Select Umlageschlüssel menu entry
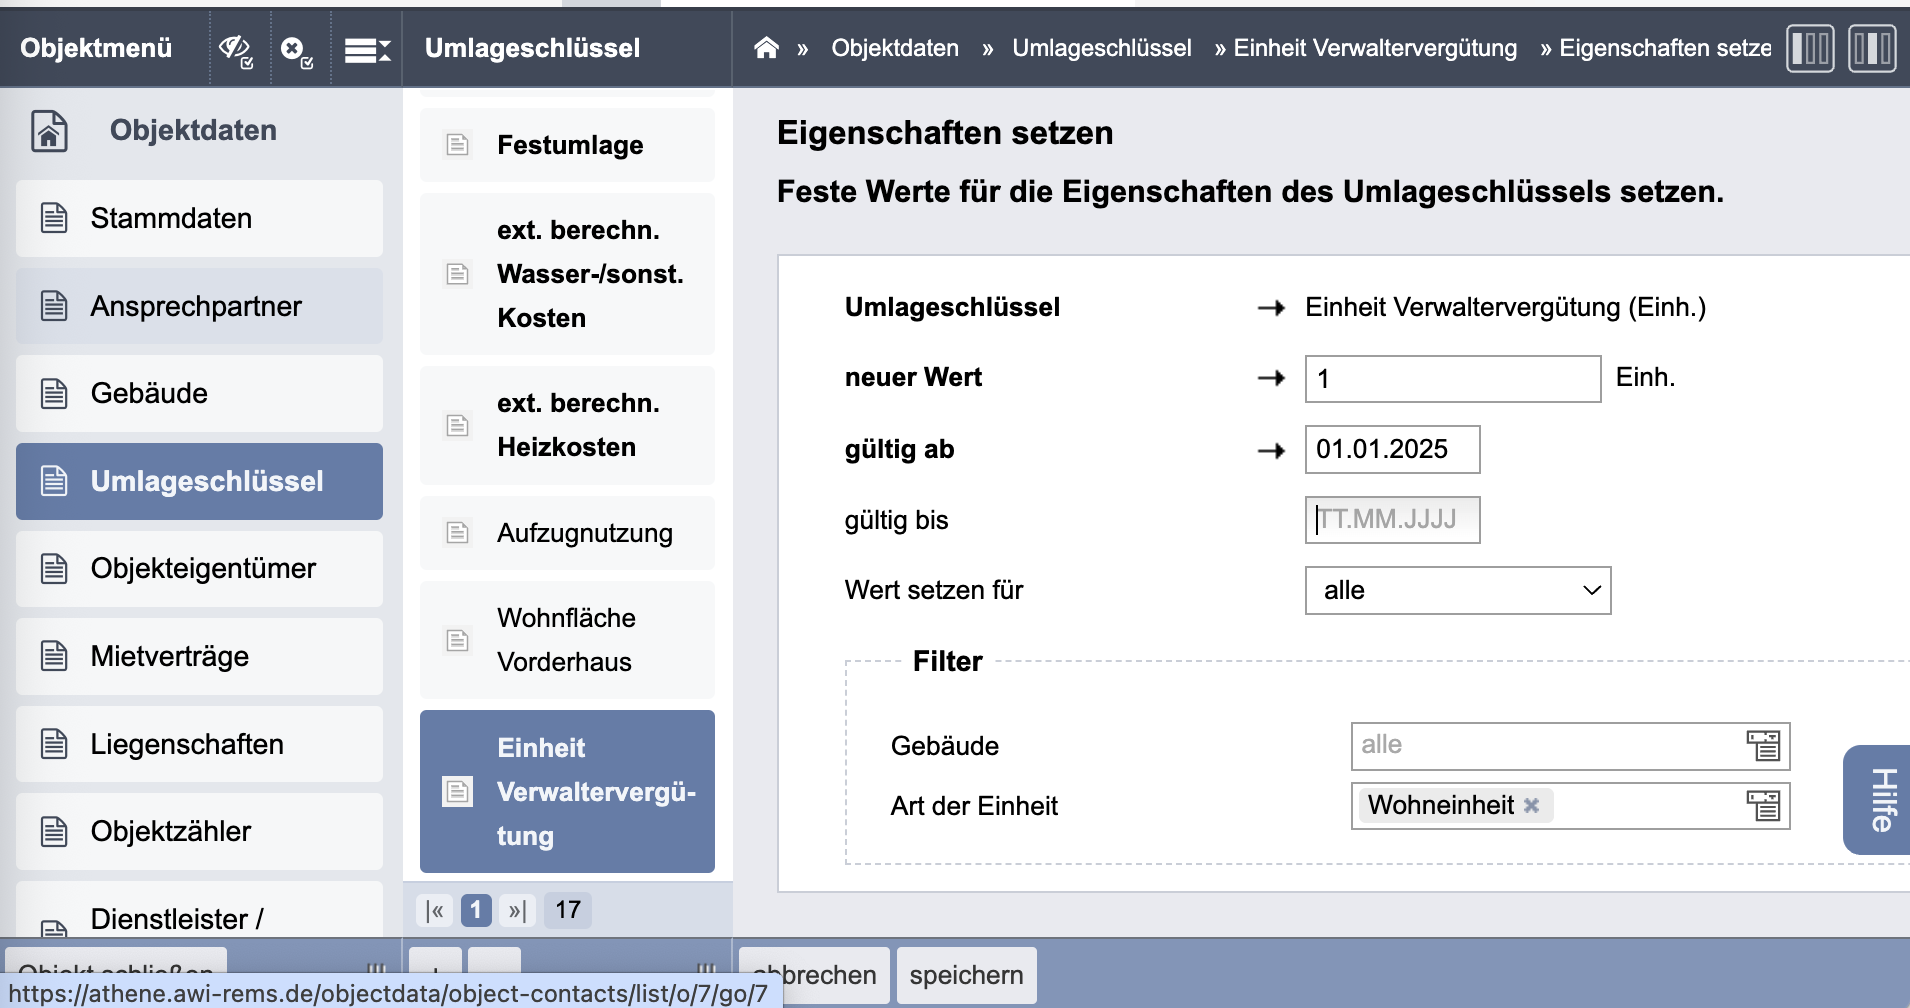The image size is (1910, 1008). click(199, 481)
